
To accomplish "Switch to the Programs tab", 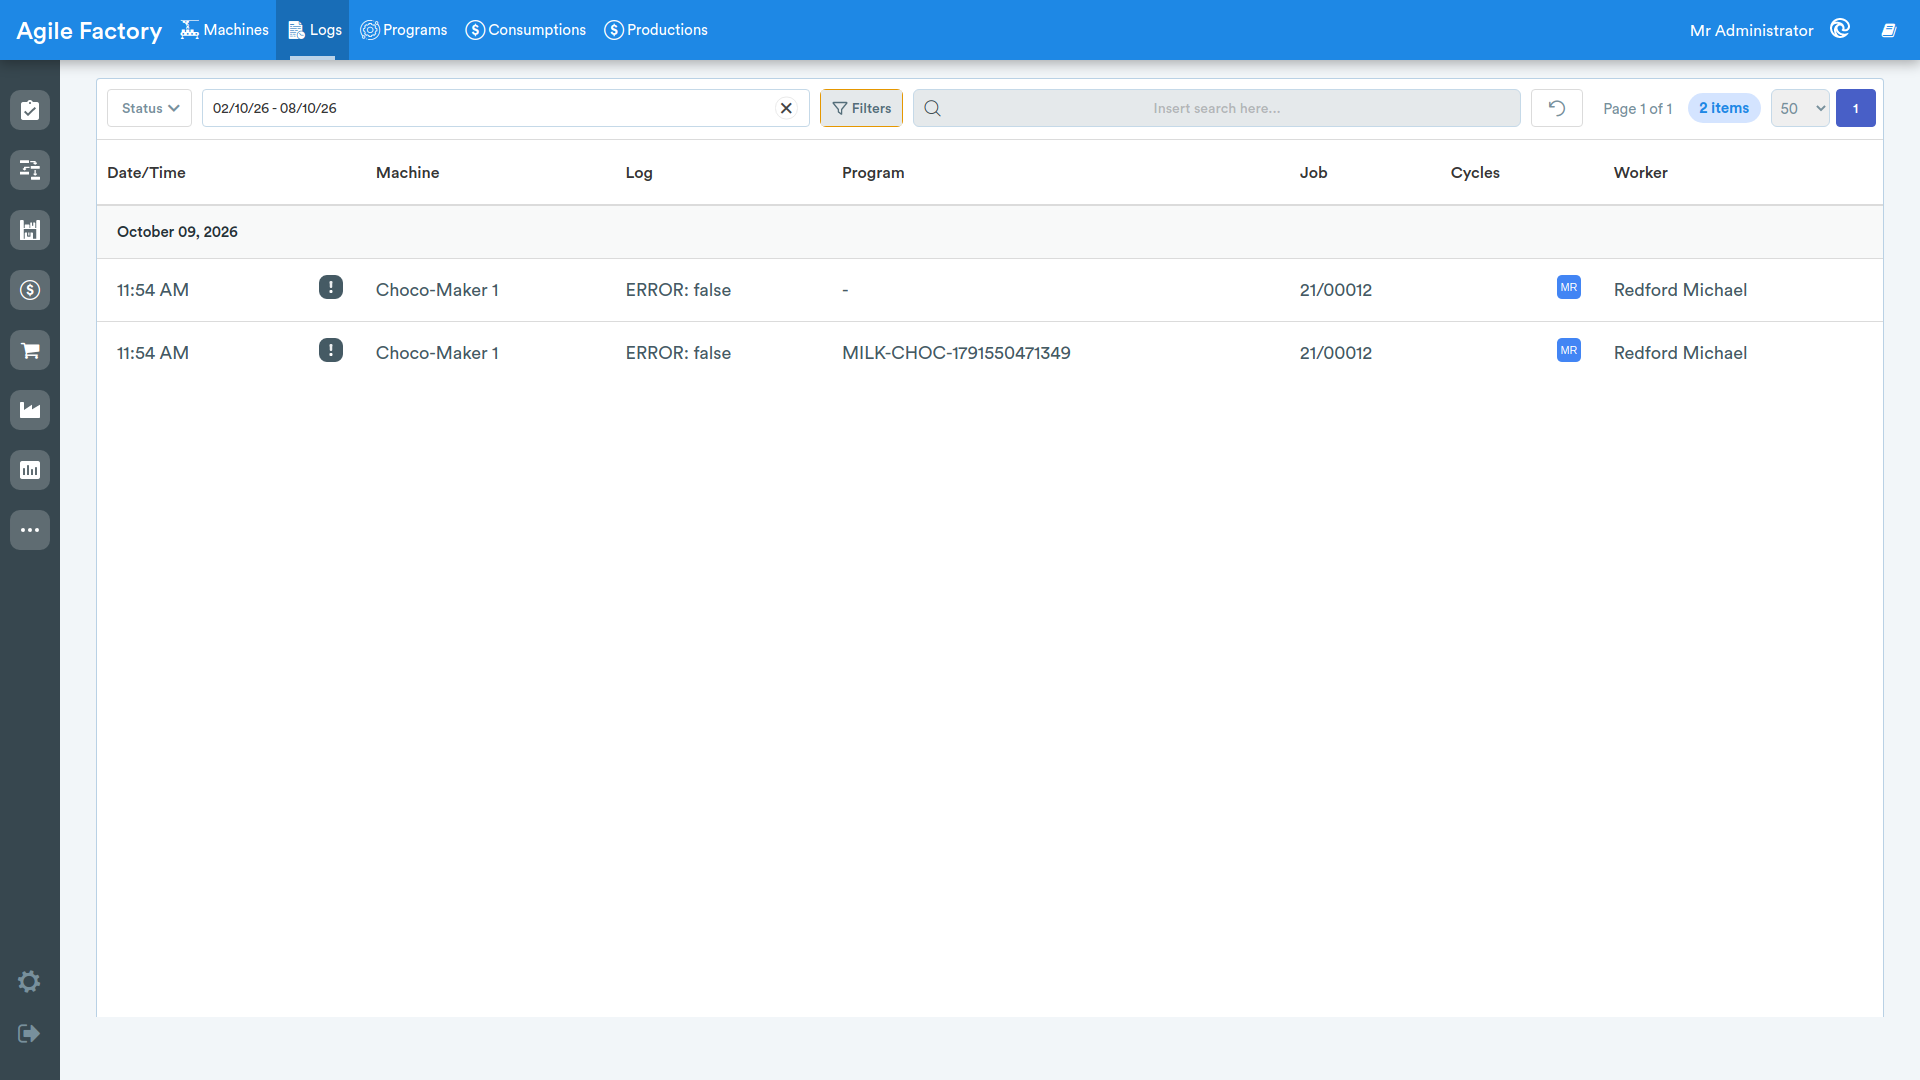I will tap(404, 30).
